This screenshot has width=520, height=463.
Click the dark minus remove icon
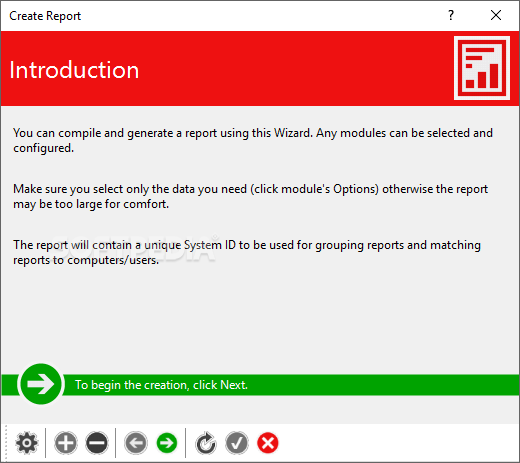pos(97,443)
